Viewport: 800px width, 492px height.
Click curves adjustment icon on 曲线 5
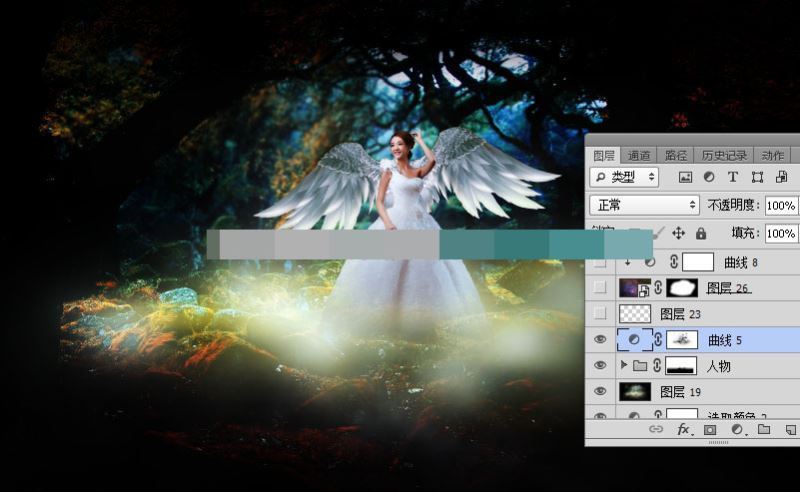[x=634, y=339]
